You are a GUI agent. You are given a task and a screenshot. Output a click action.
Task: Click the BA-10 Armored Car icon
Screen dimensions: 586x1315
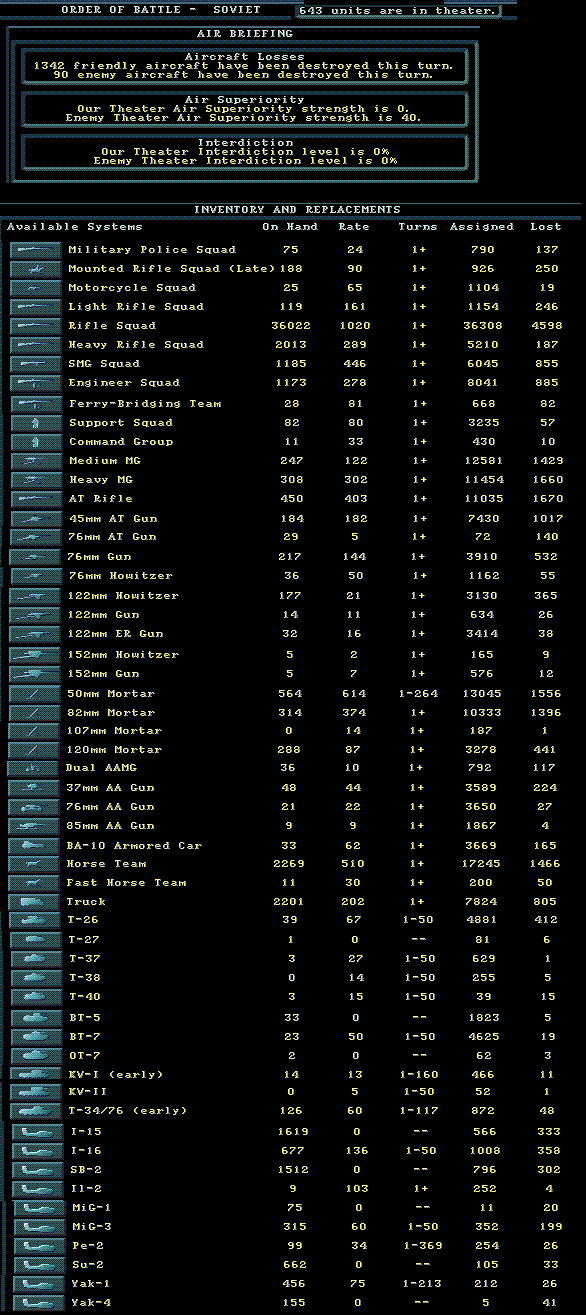pos(35,846)
